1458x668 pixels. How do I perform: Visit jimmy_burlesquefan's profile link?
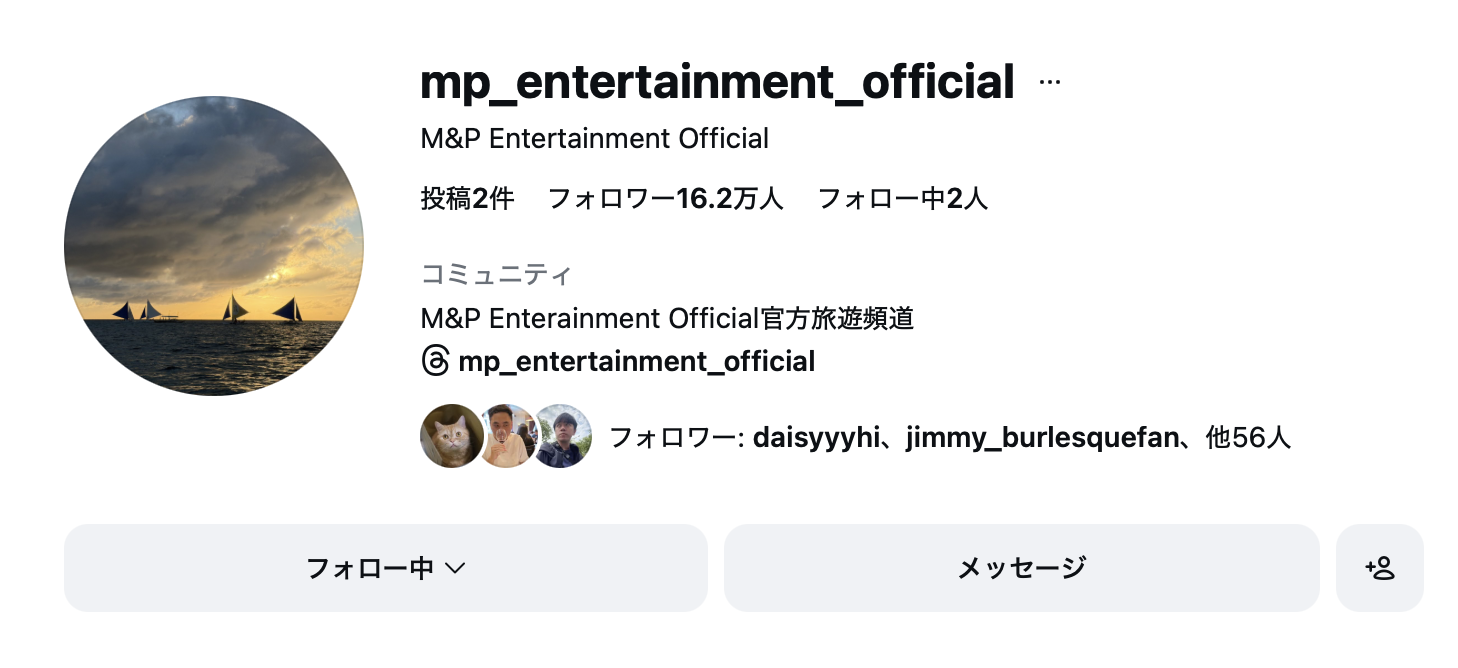(1042, 437)
